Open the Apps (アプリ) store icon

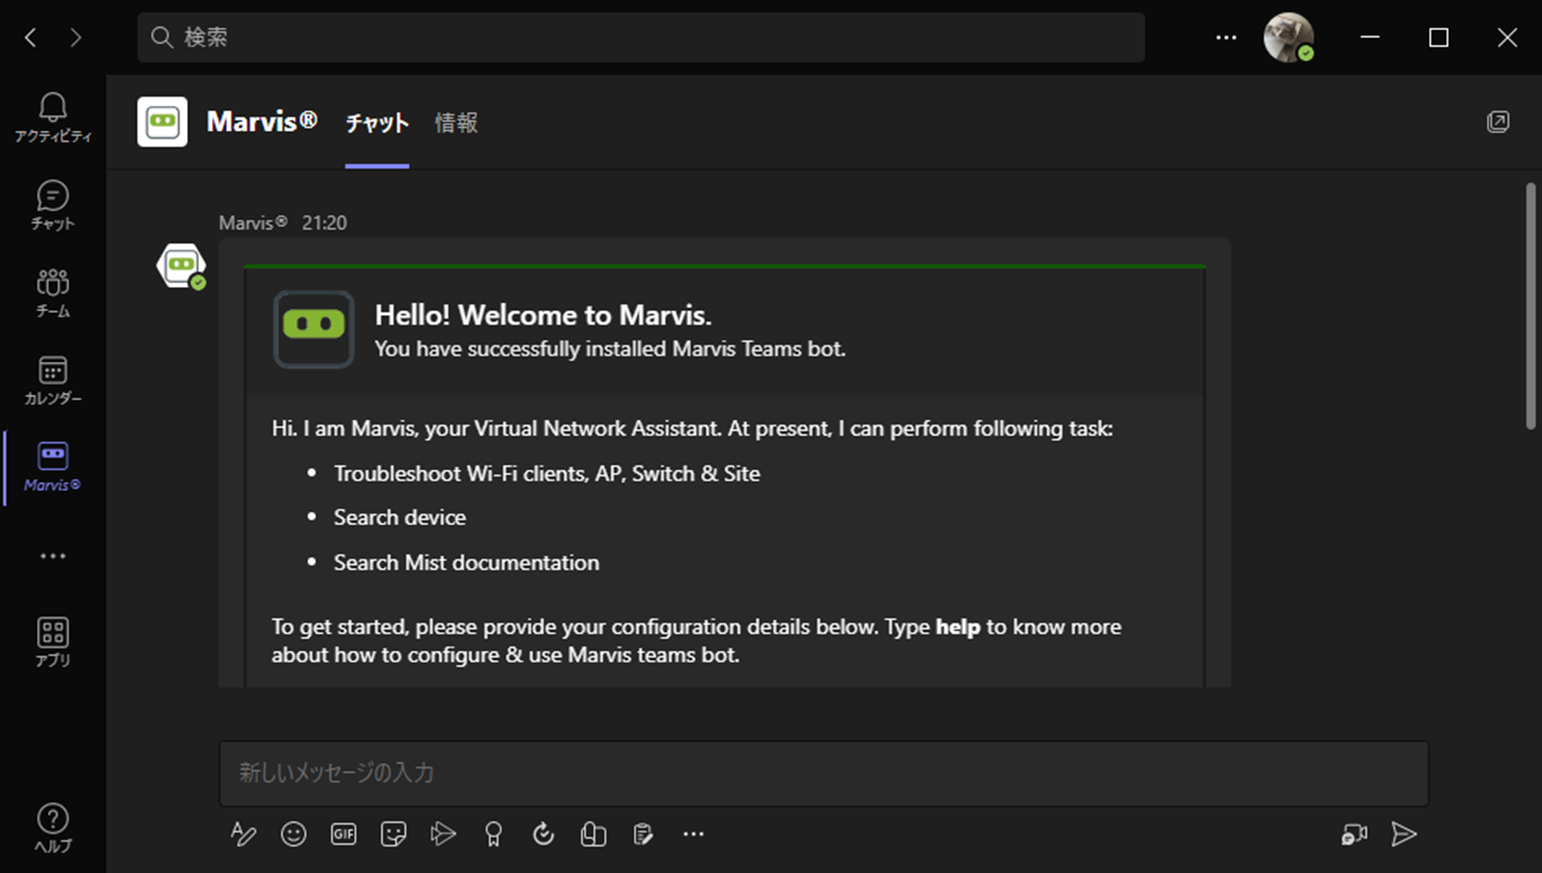pyautogui.click(x=52, y=641)
